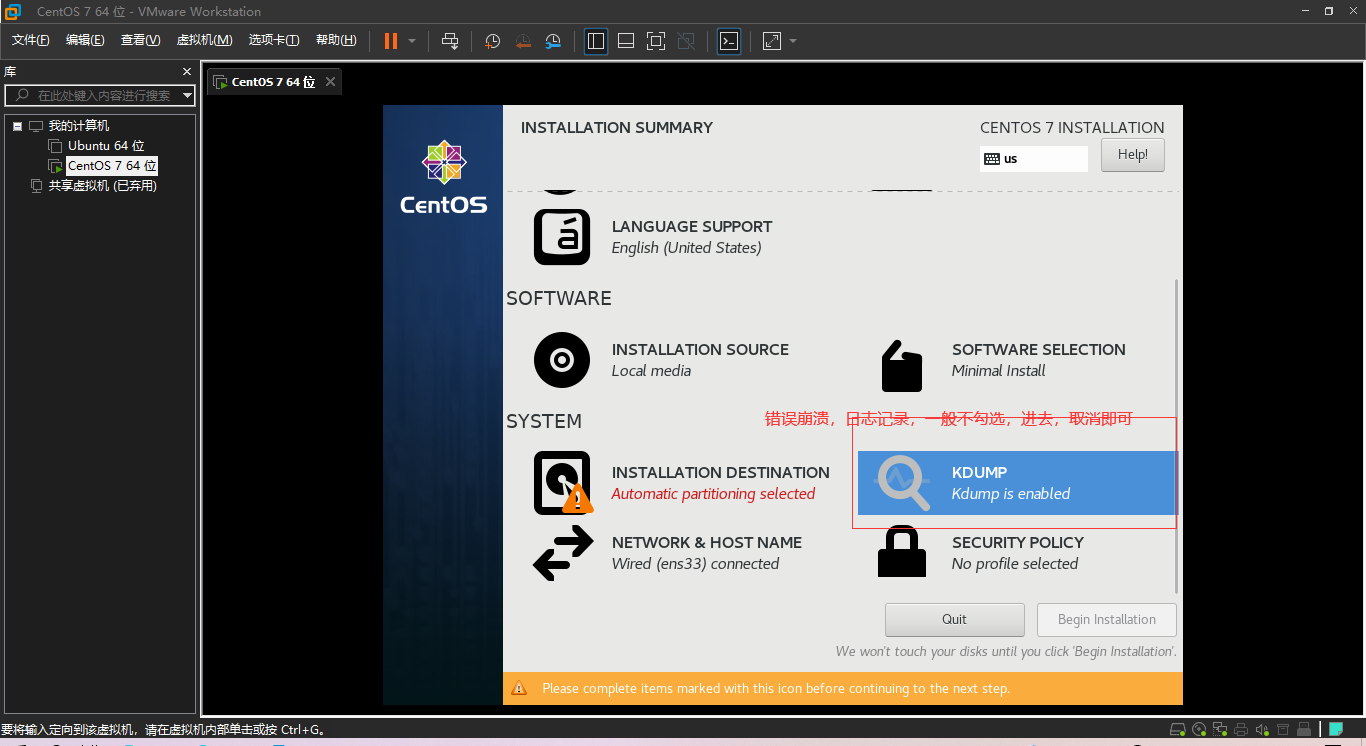
Task: Open the 虚拟机(M) menu
Action: coord(204,40)
